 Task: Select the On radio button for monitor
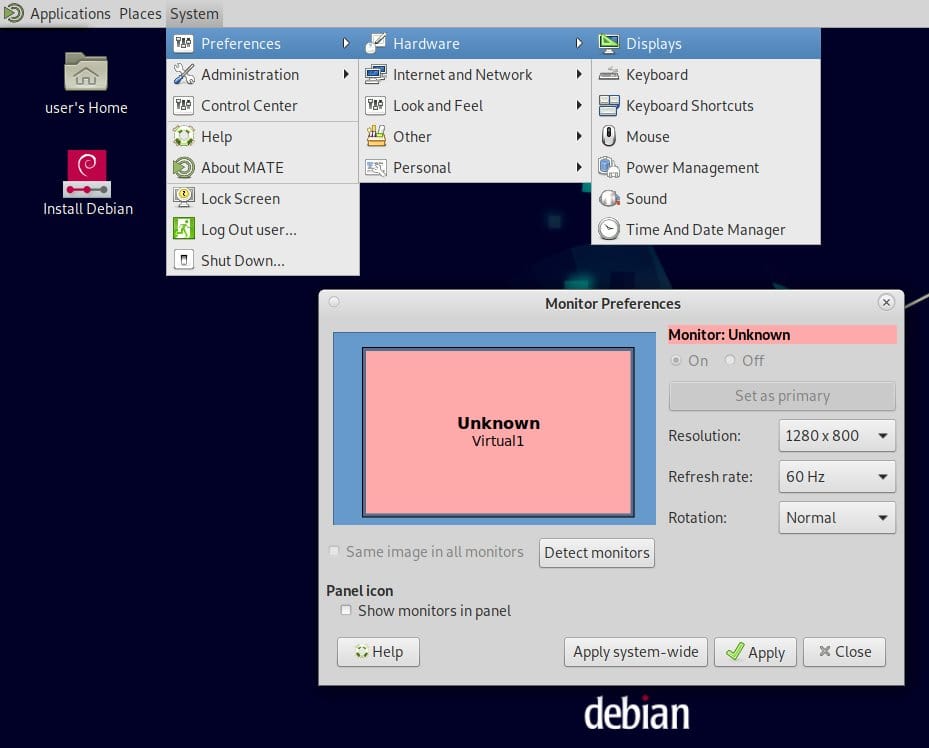pos(677,361)
